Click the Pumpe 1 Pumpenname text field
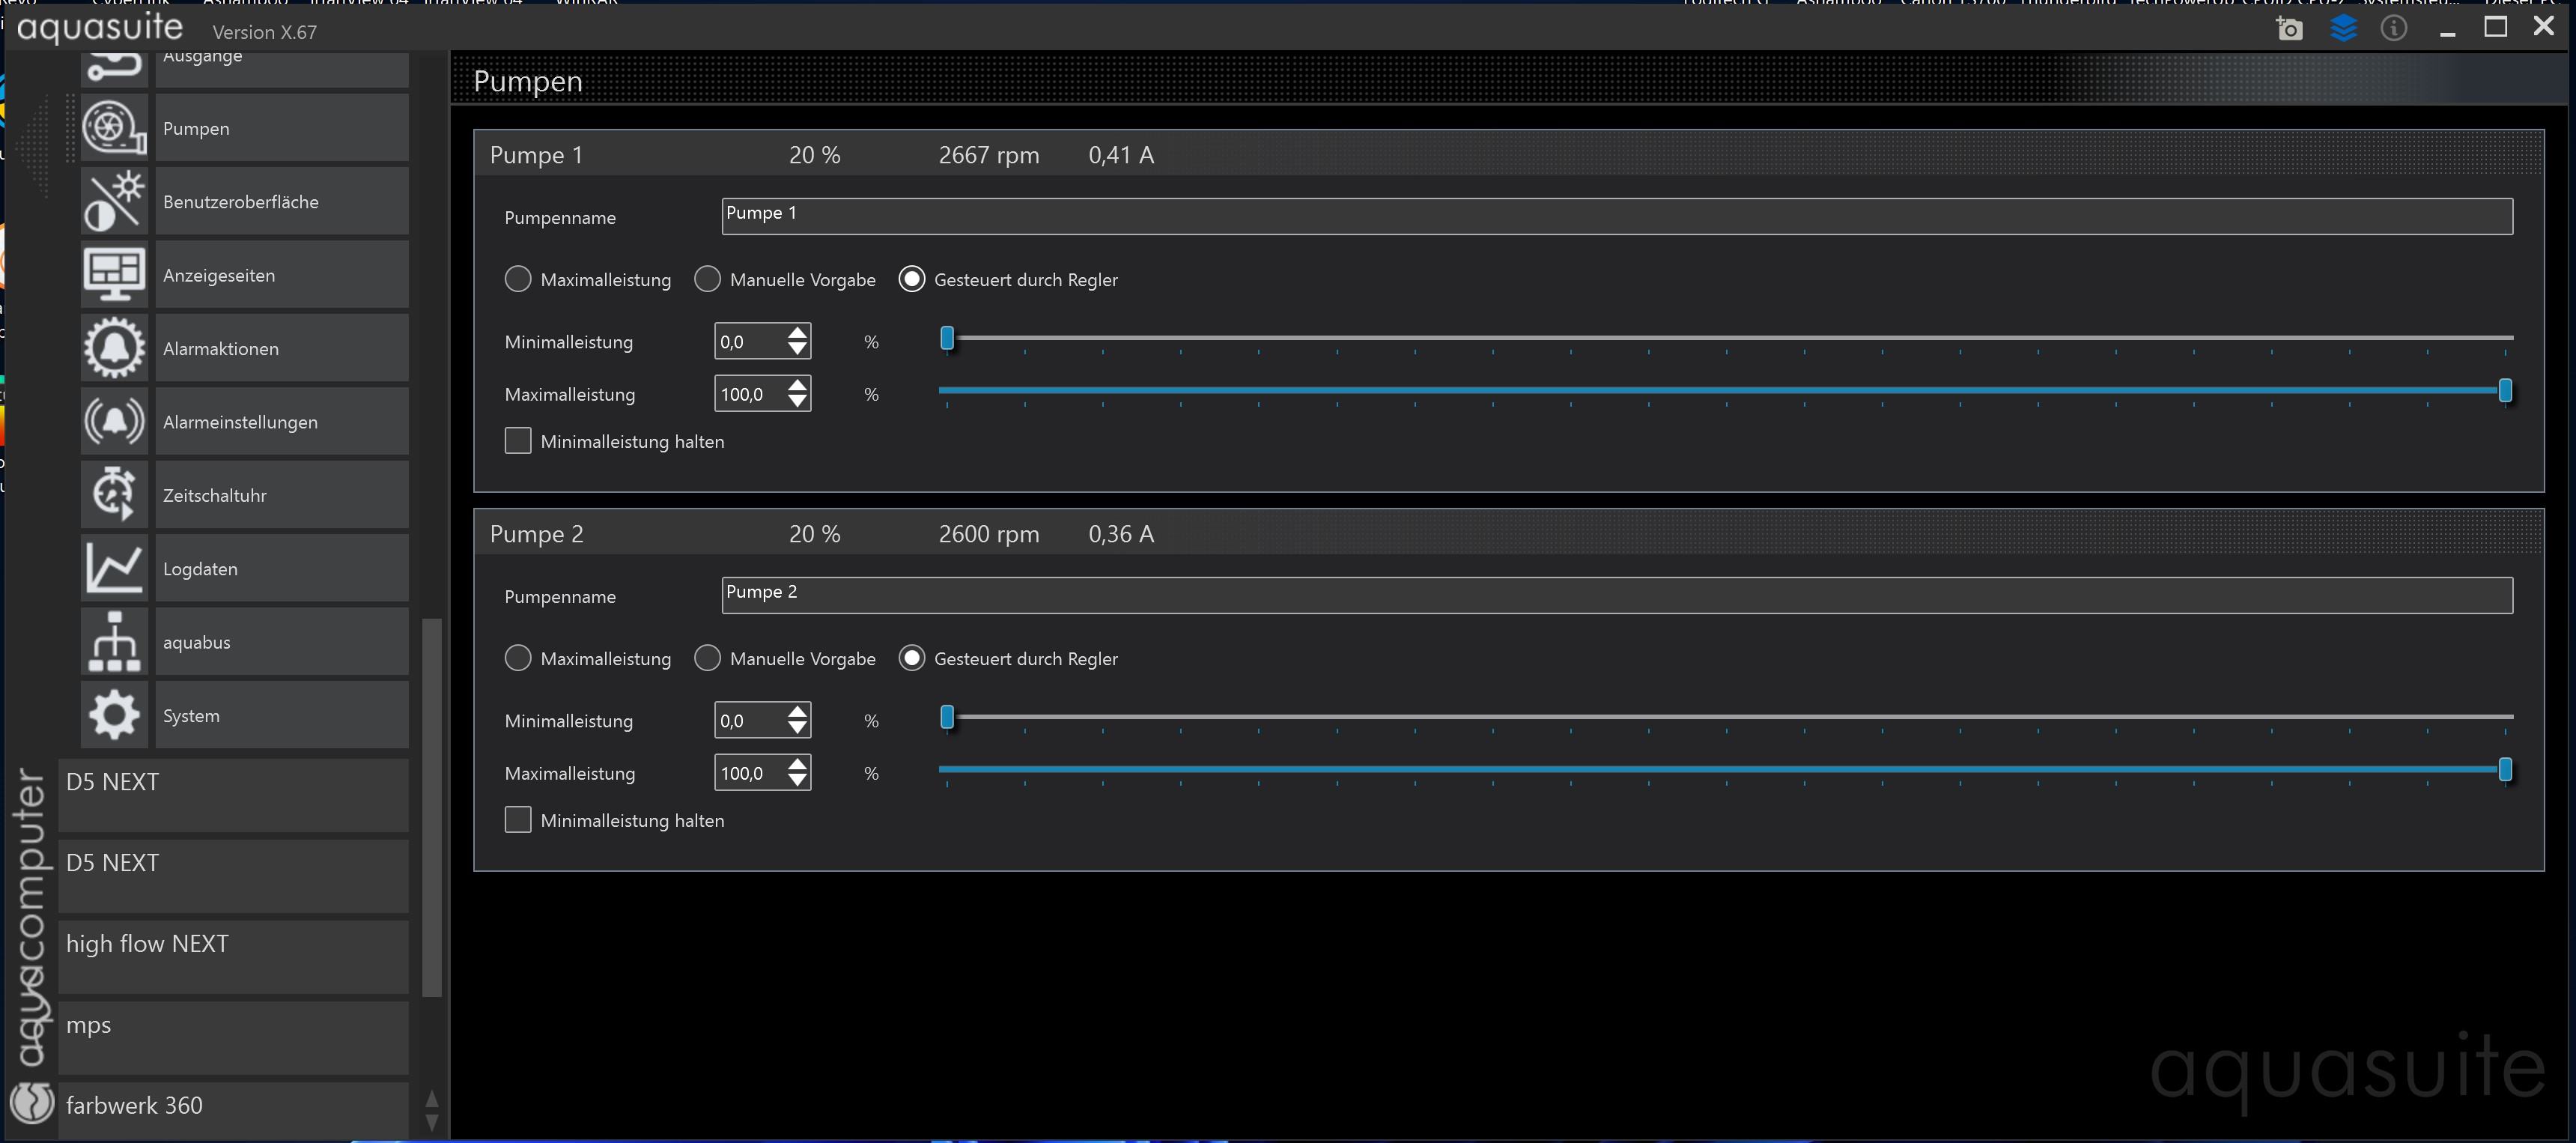The height and width of the screenshot is (1143, 2576). pyautogui.click(x=1617, y=216)
